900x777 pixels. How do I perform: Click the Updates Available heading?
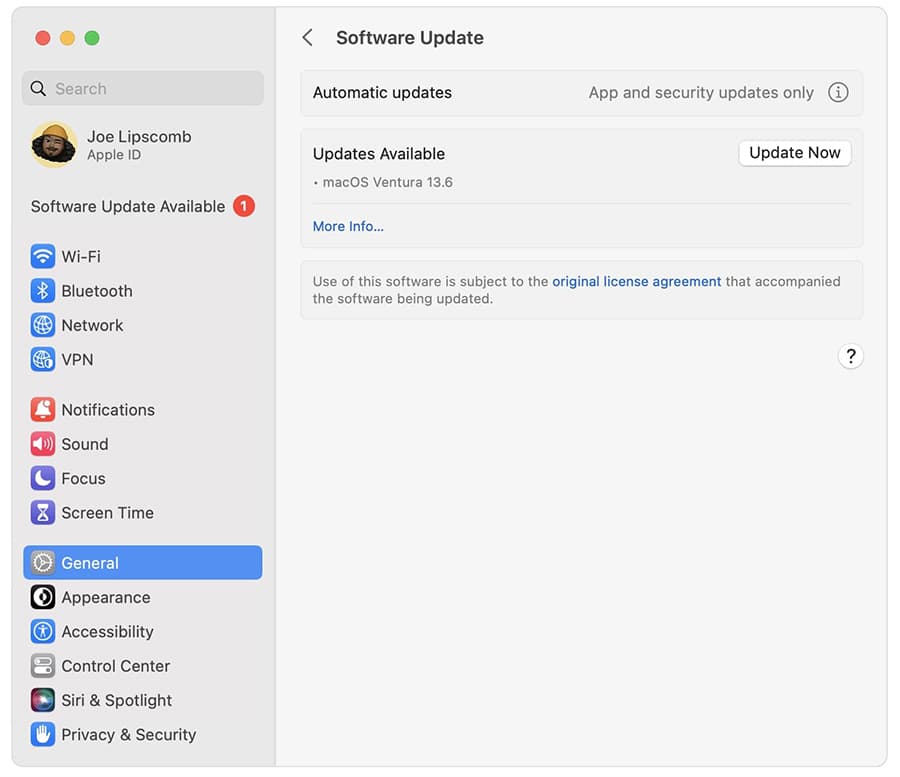tap(379, 154)
